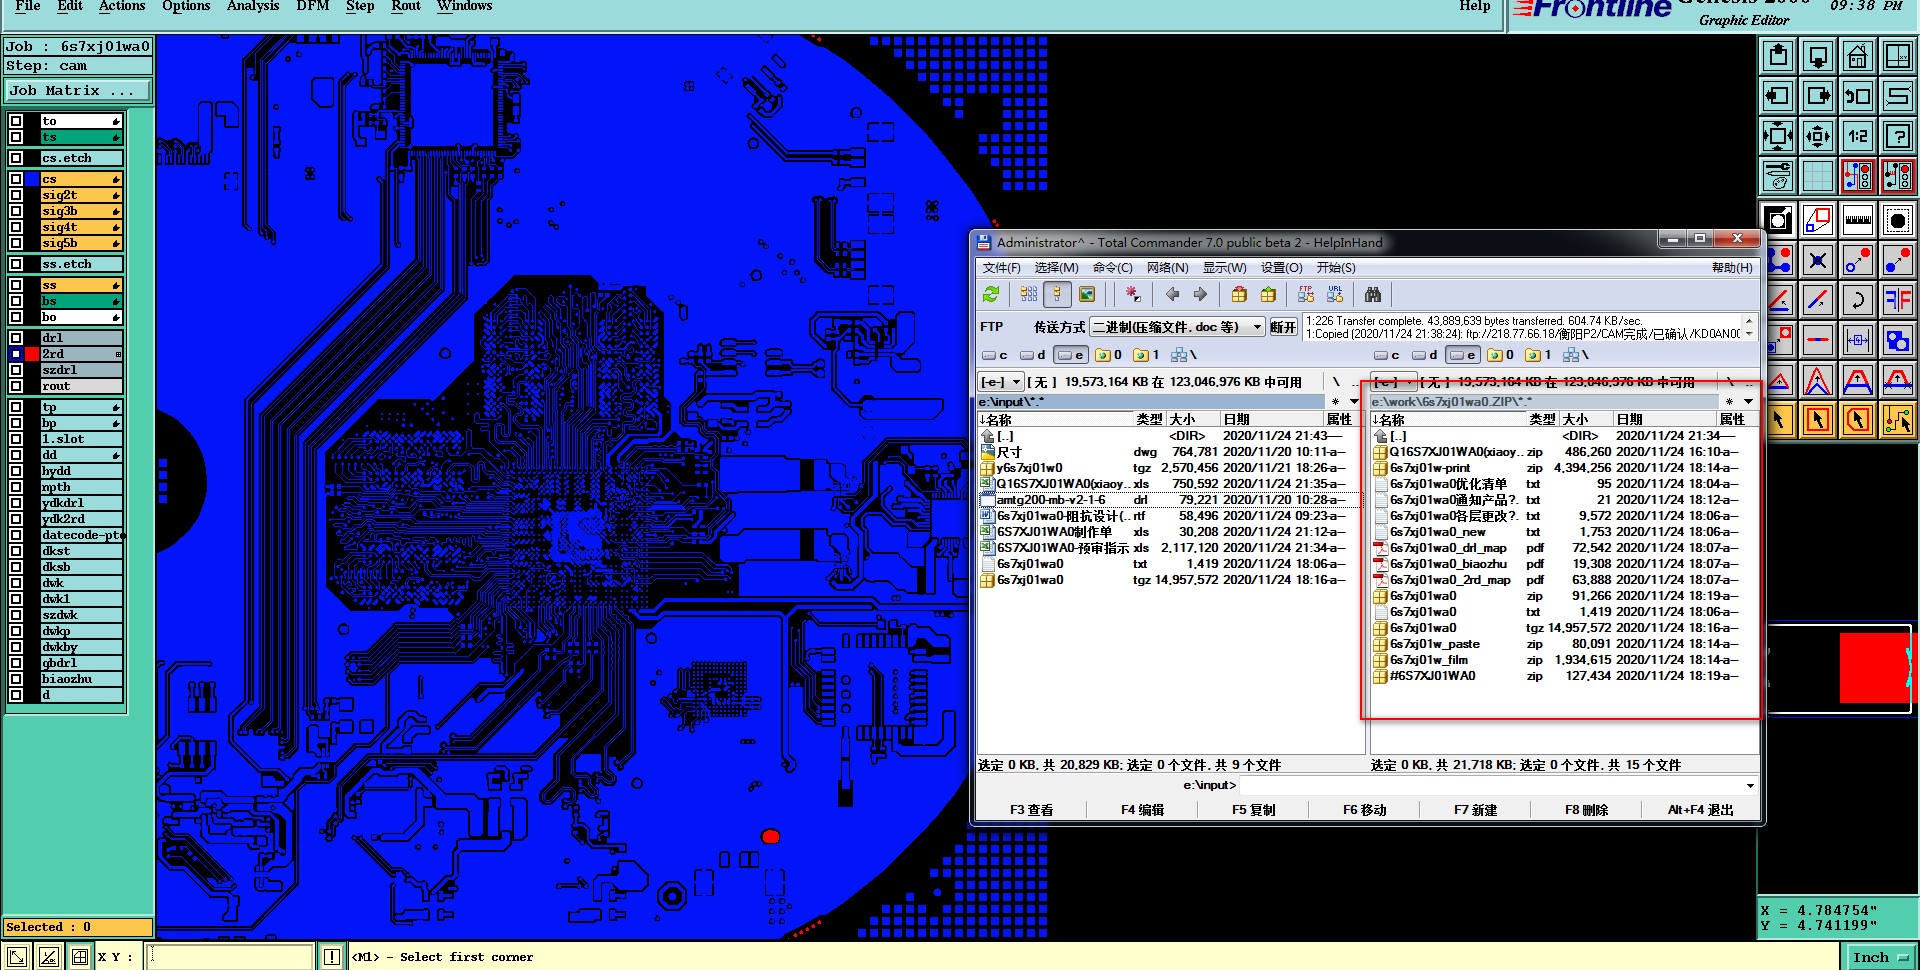Select the plain arrow selection tool
Screen dimensions: 1920x970
(1778, 420)
